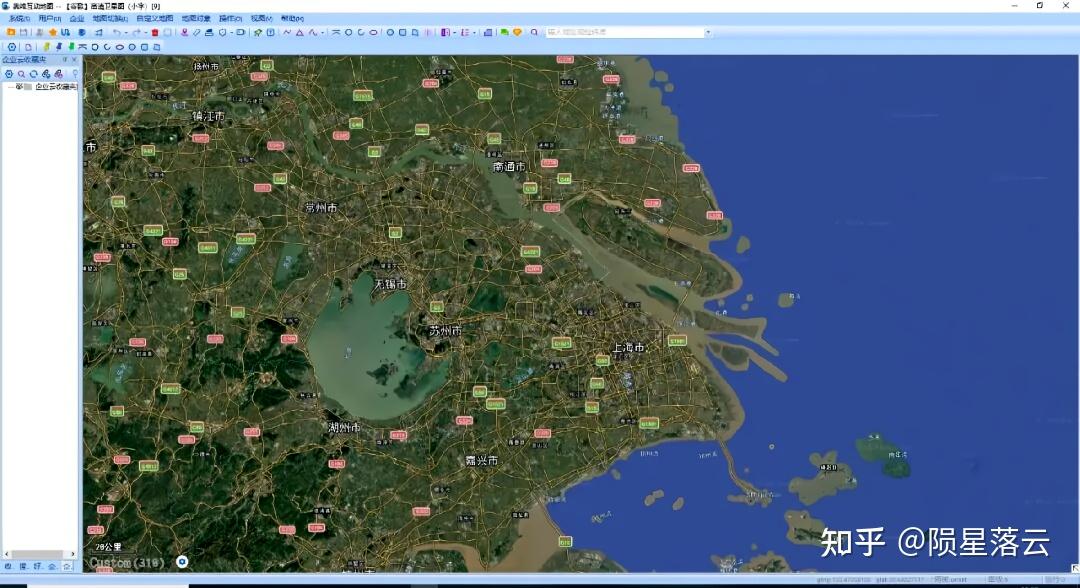Expand the search box dropdown arrow
1080x588 pixels.
[x=707, y=32]
